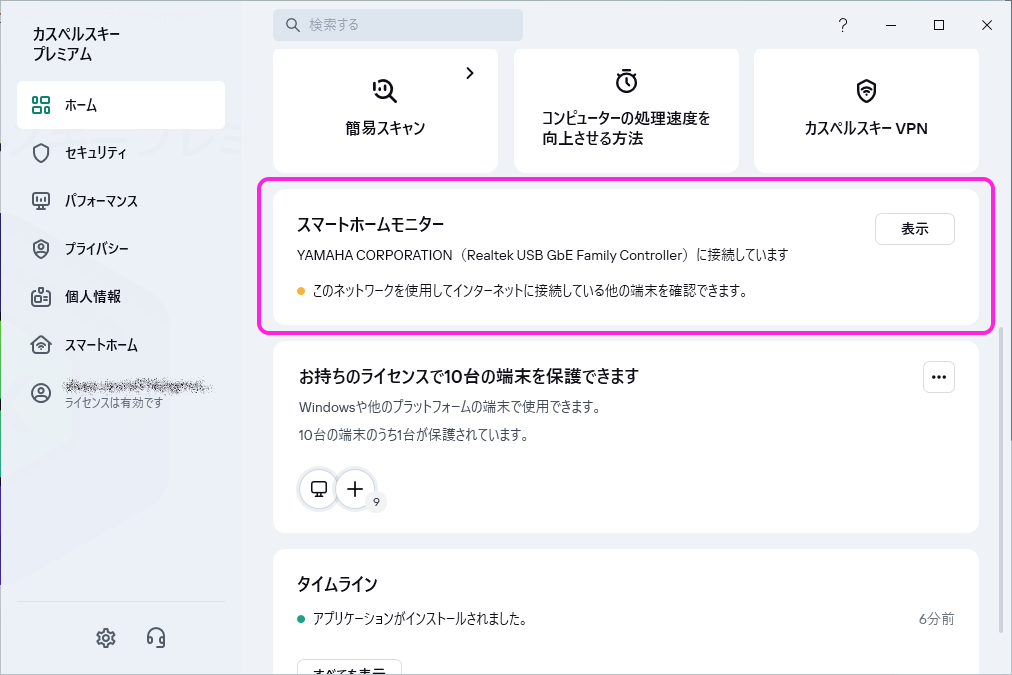Minimize the Kaspersky window
Screen dimensions: 1012x675
[x=891, y=25]
